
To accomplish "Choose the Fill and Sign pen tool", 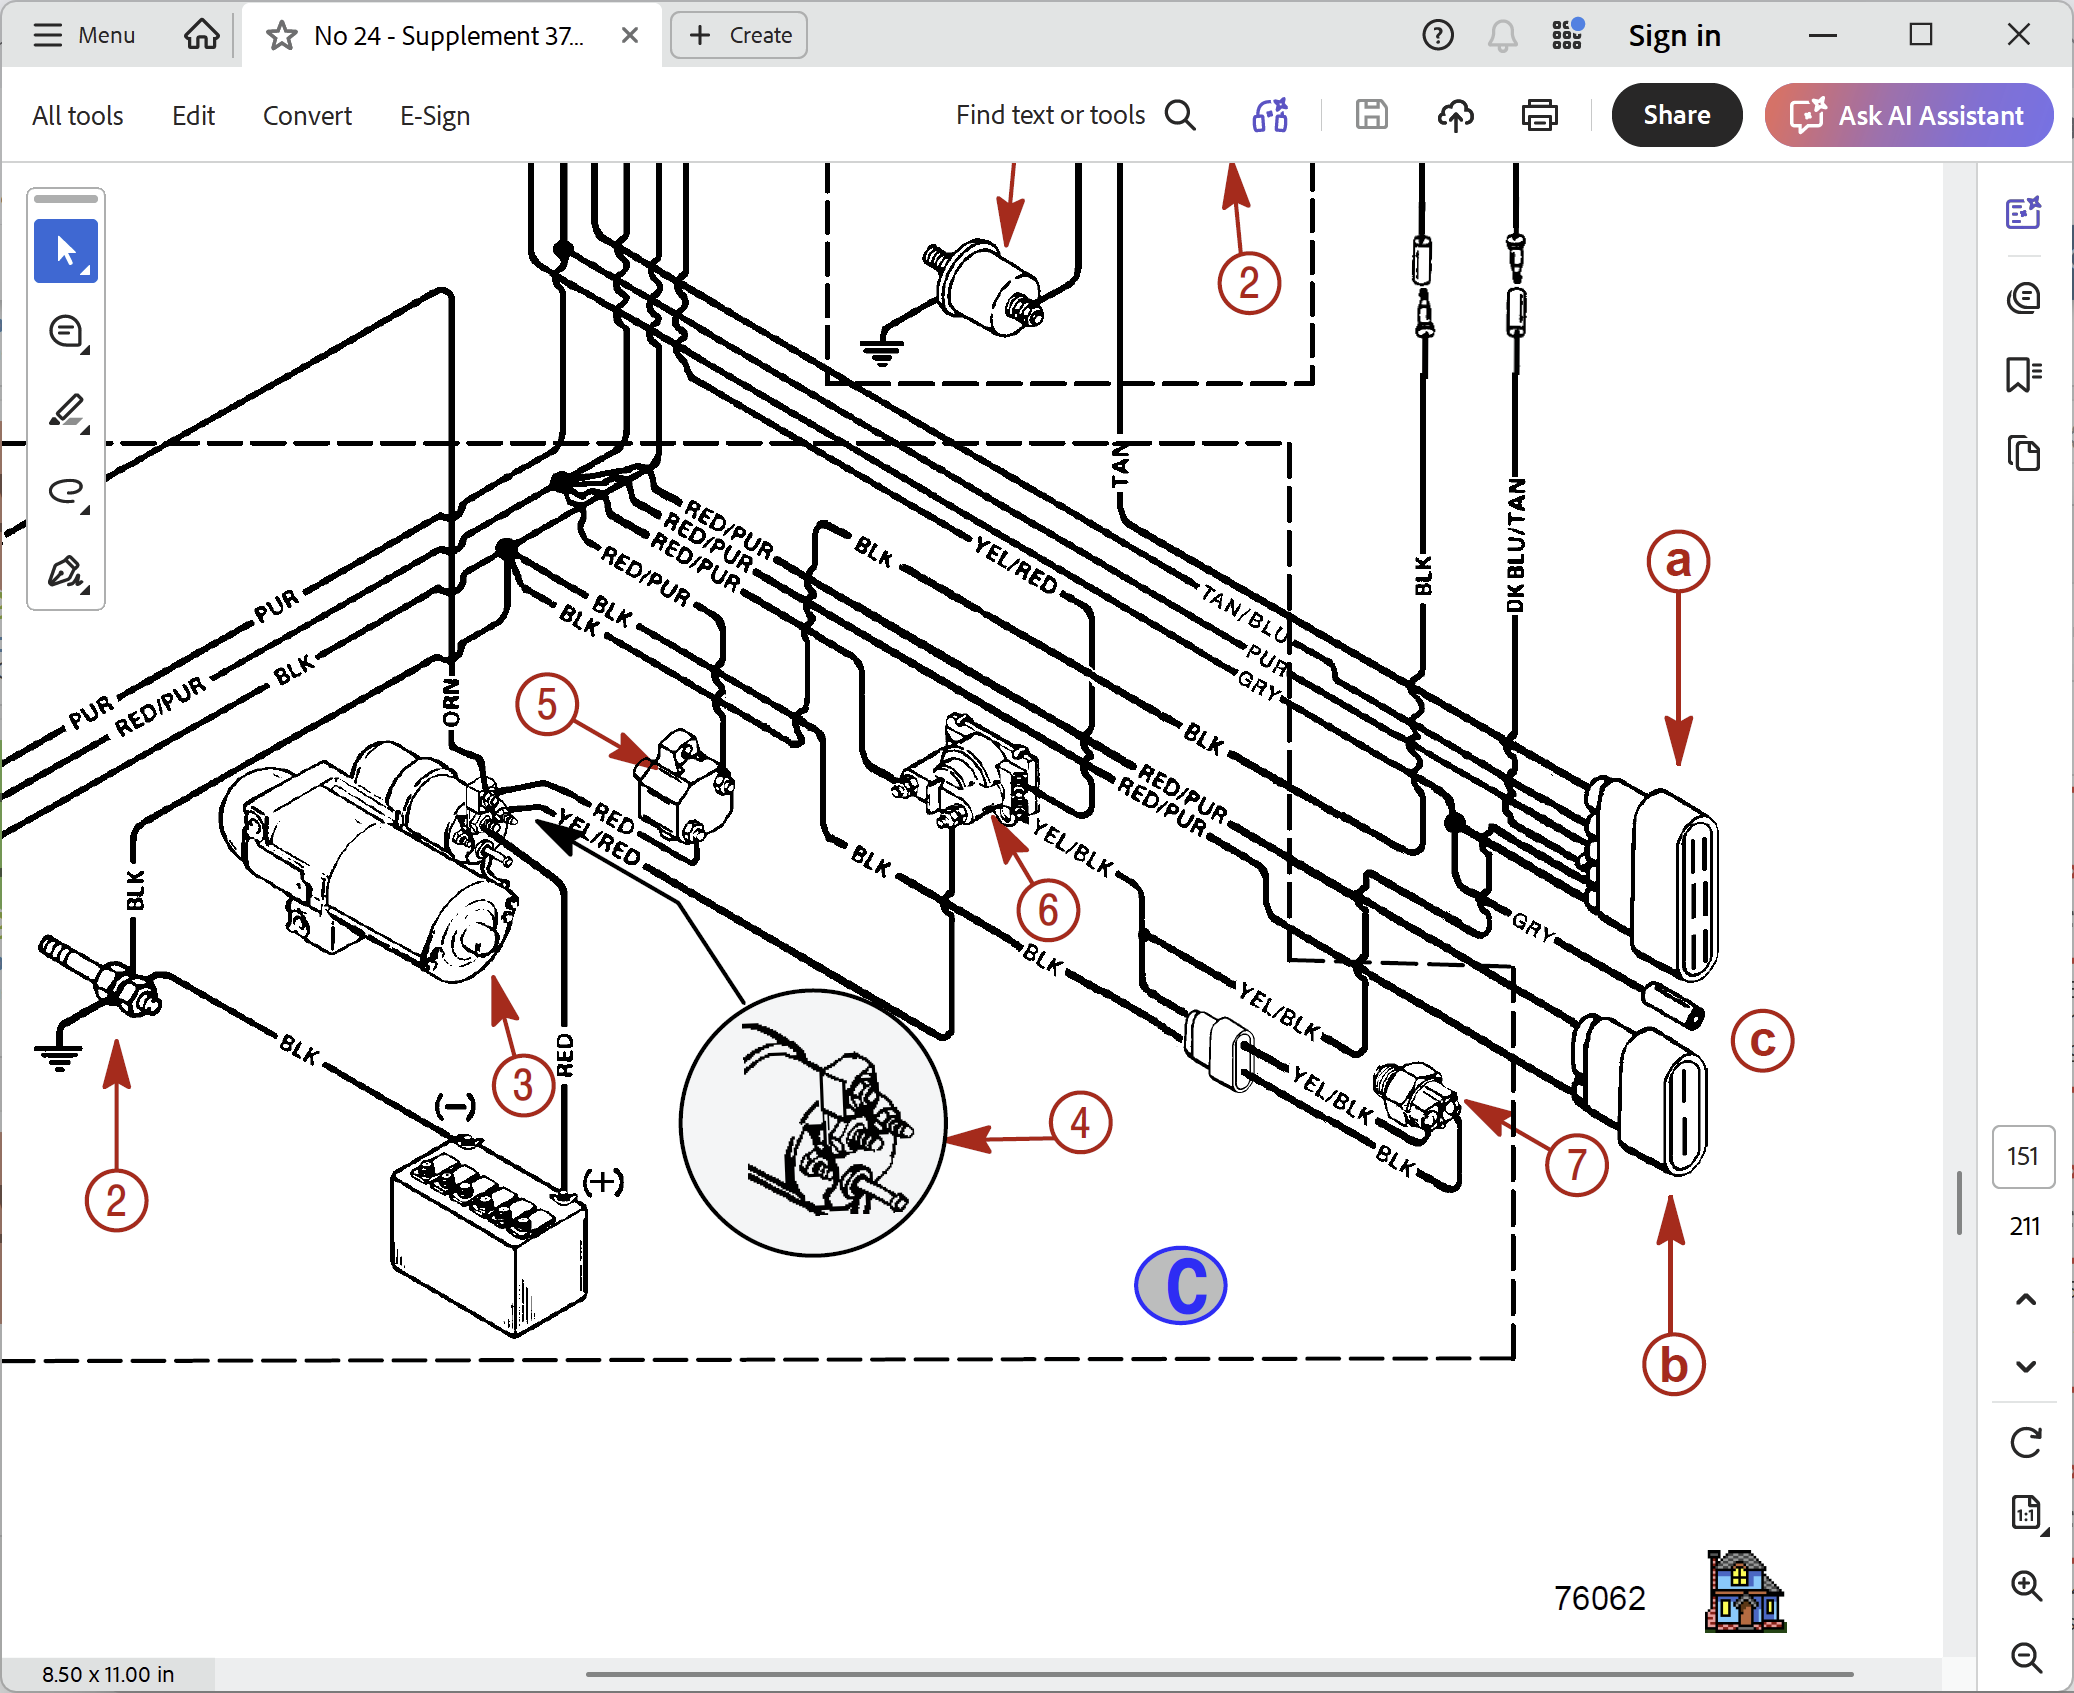I will point(66,571).
